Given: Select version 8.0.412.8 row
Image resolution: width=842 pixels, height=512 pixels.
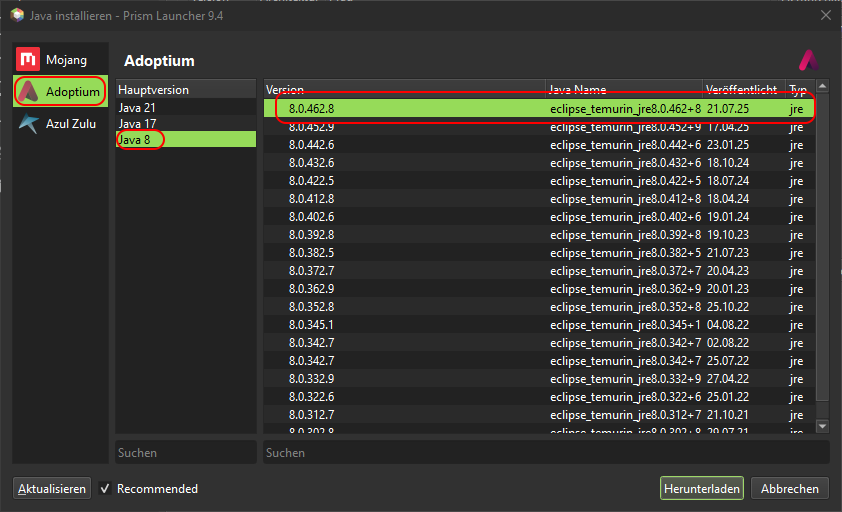Looking at the screenshot, I should 539,199.
